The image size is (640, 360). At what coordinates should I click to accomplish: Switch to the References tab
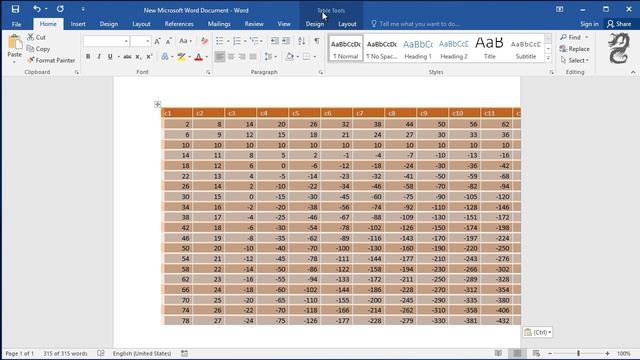pos(179,24)
